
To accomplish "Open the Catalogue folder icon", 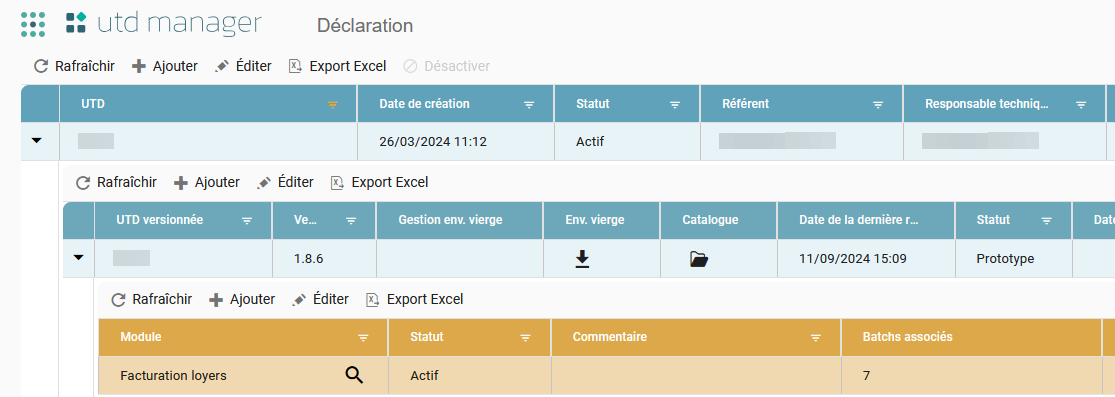I will pos(699,260).
